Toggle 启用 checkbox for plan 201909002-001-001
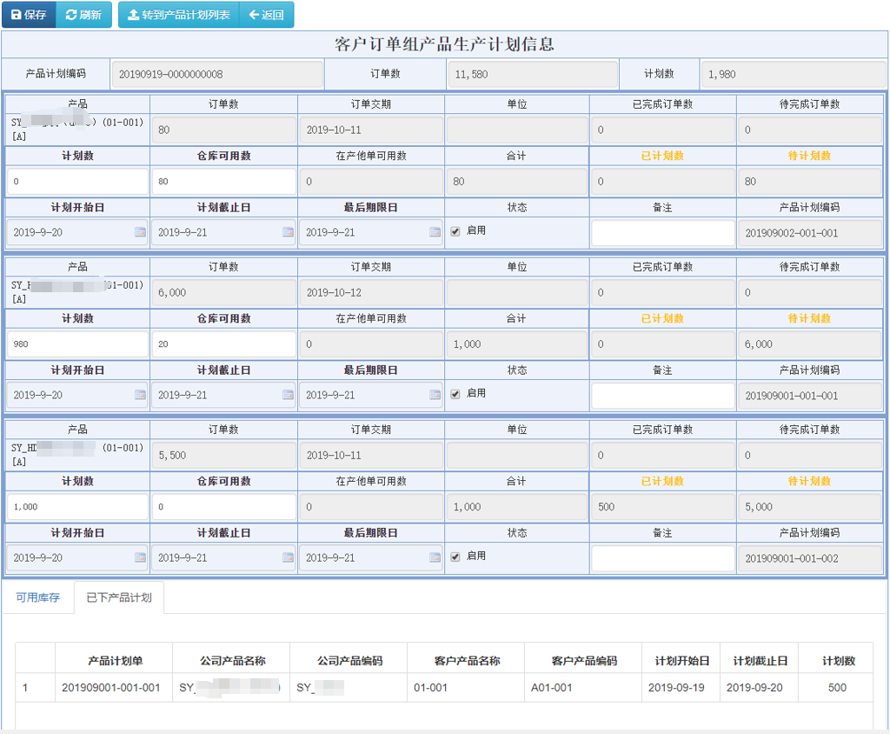 (x=456, y=231)
